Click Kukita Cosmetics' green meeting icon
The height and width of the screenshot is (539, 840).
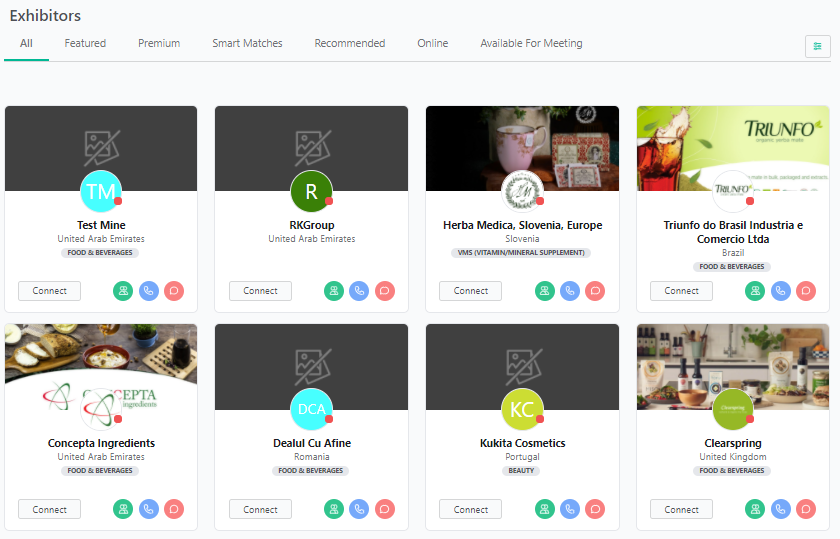click(545, 509)
